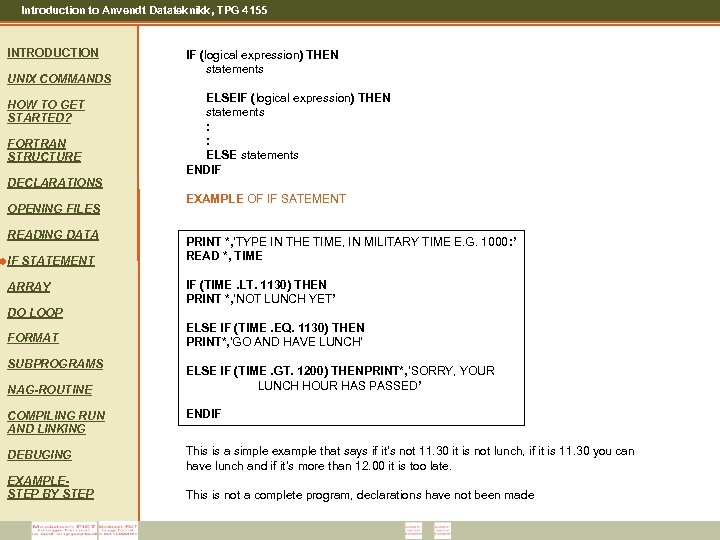Go to DO LOOP section
Image resolution: width=720 pixels, height=540 pixels.
click(x=35, y=313)
